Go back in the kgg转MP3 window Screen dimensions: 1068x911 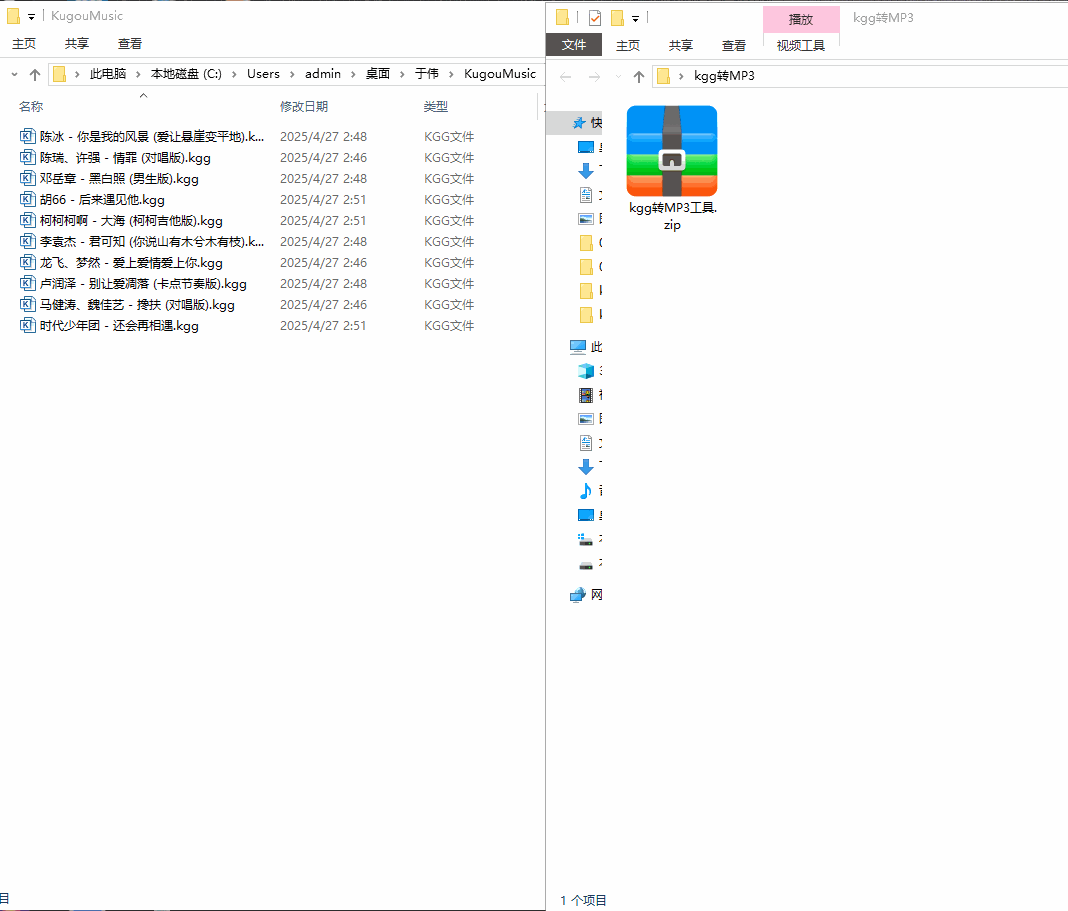pyautogui.click(x=565, y=76)
